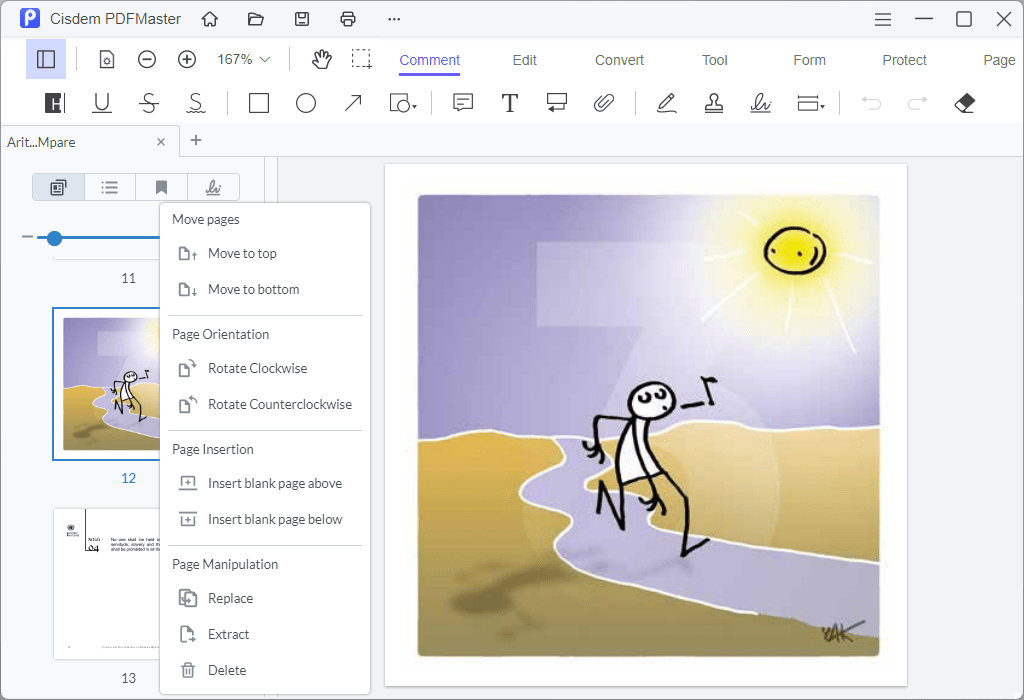
Task: Open the zoom level dropdown
Action: tap(241, 60)
